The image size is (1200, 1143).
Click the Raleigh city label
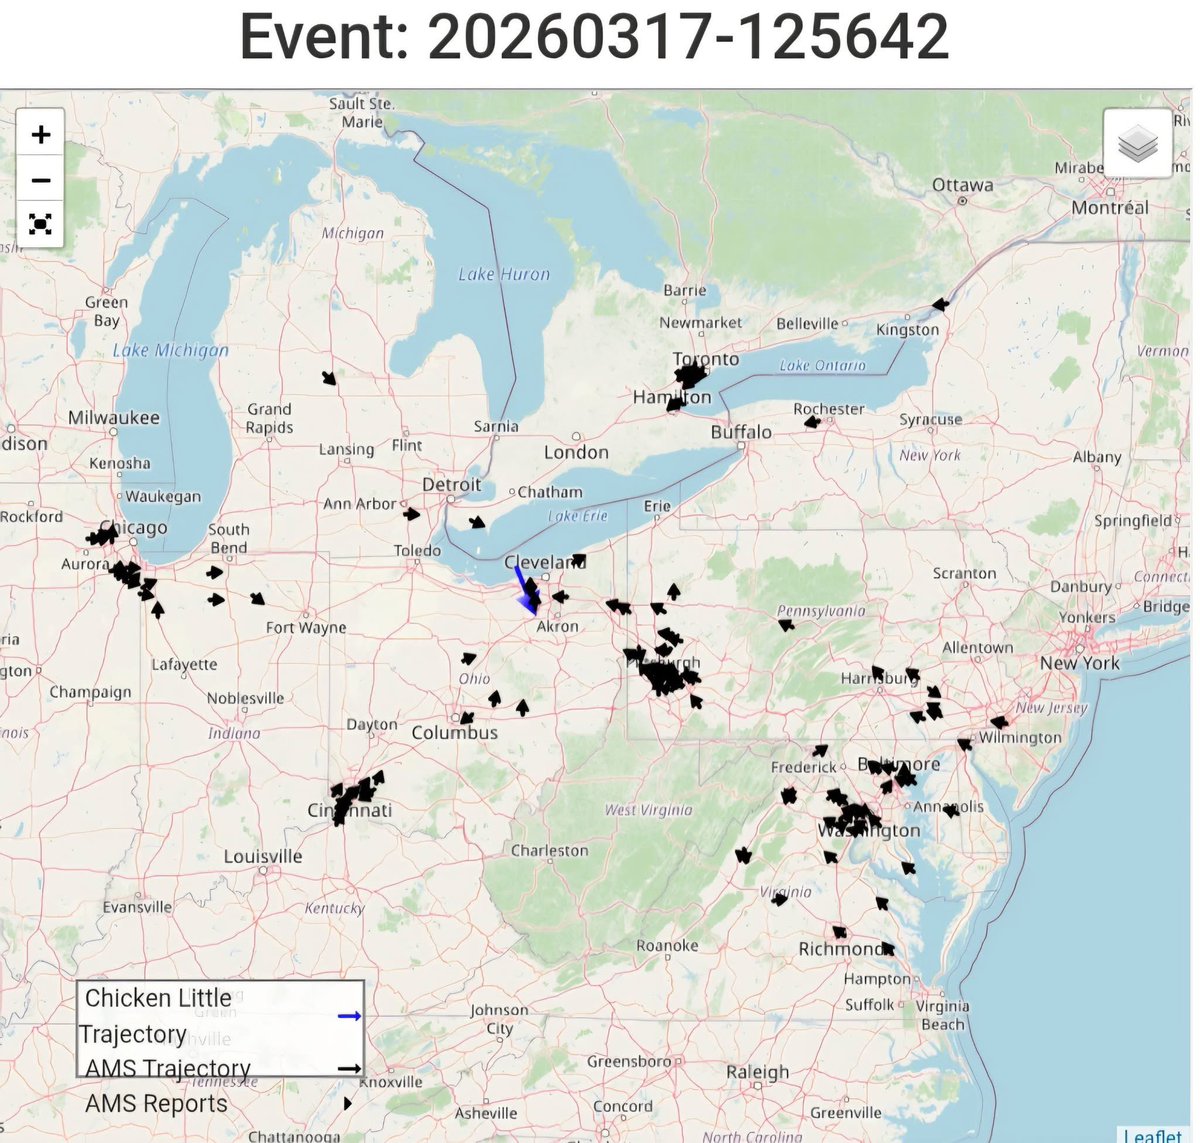click(x=758, y=1072)
